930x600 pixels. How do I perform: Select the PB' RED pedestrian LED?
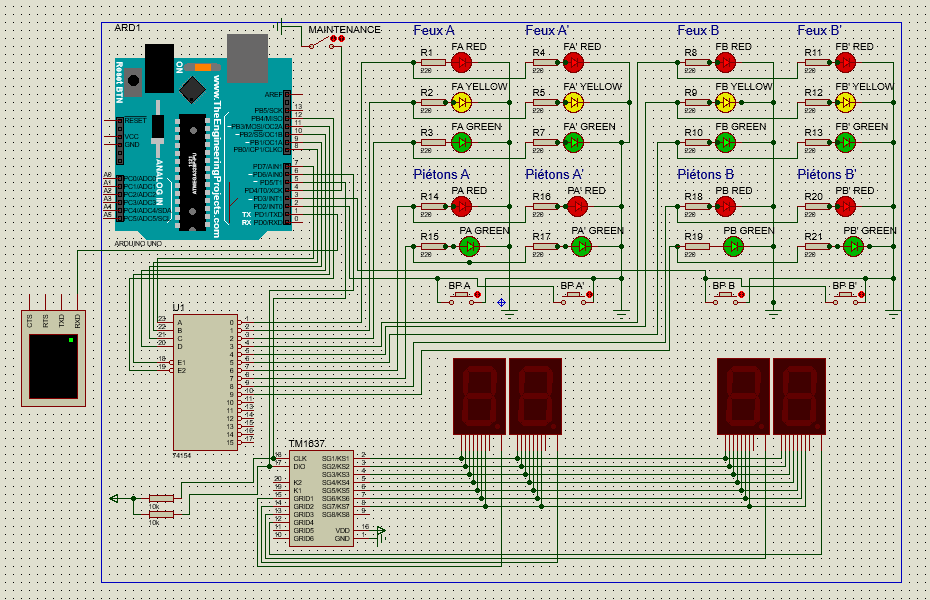point(845,206)
